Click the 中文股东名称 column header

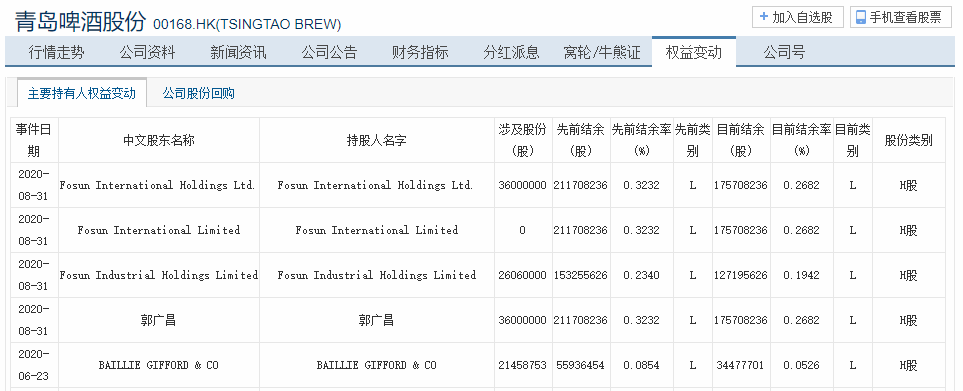(159, 140)
